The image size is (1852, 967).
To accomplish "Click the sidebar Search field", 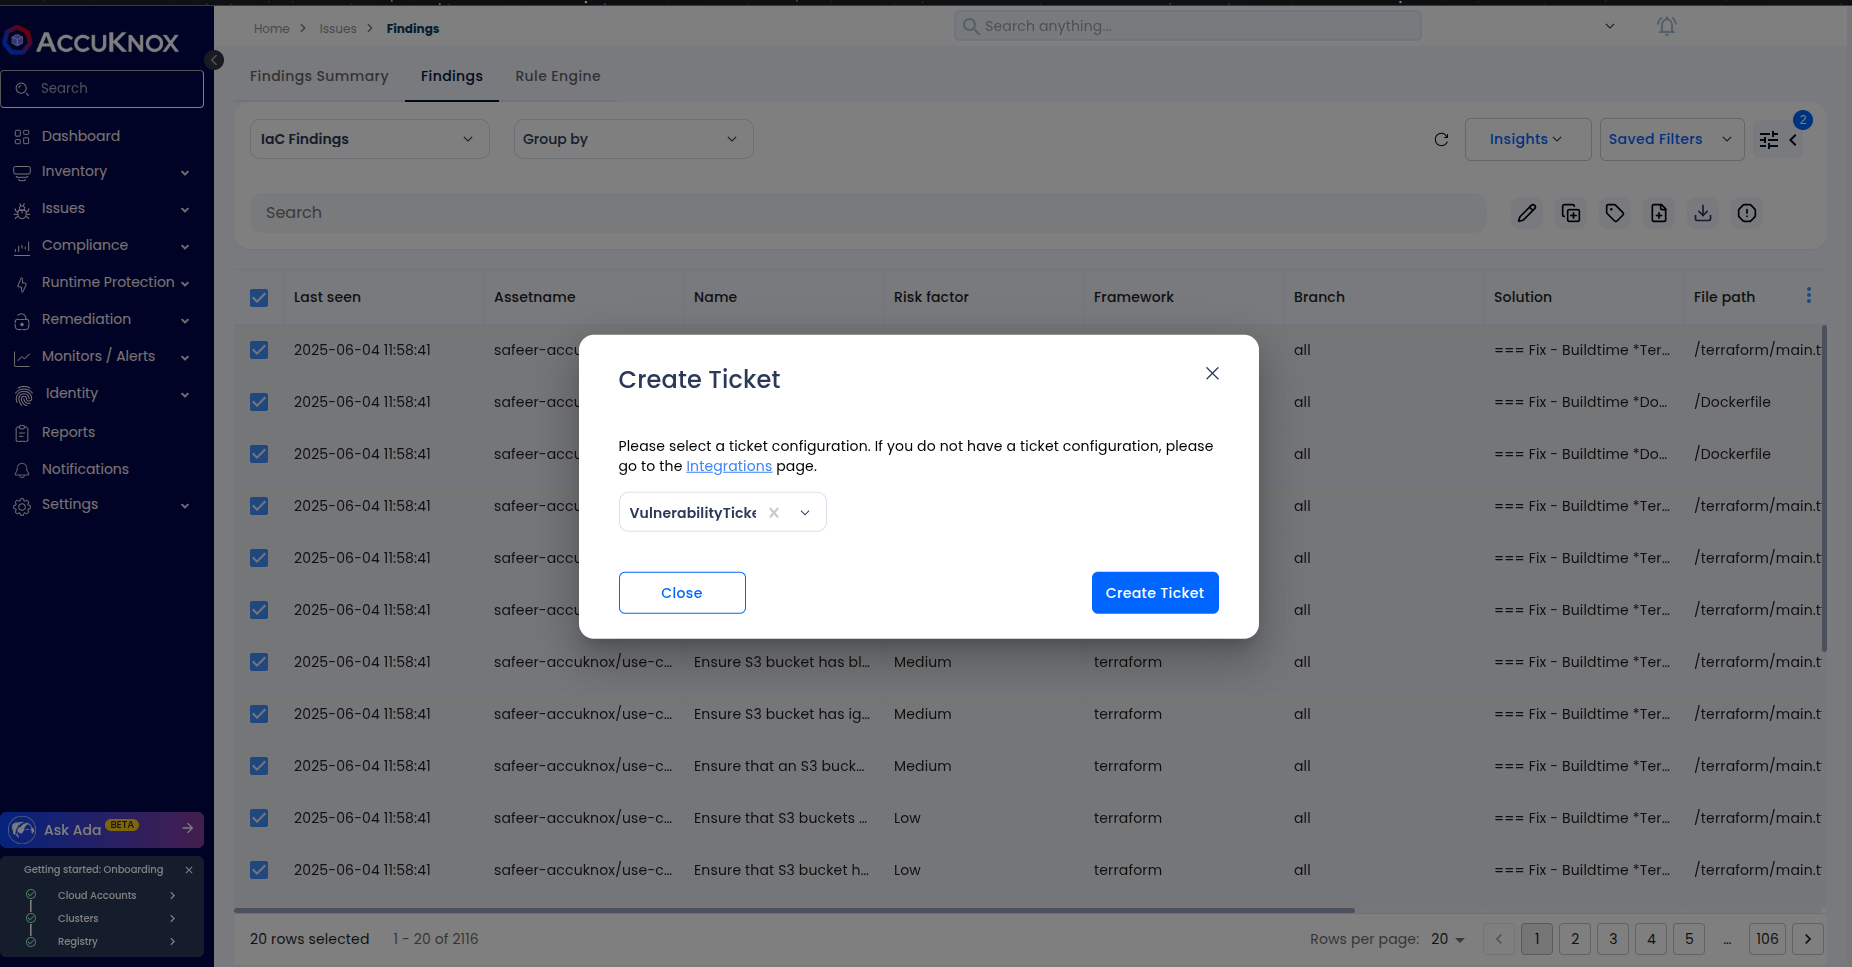I will pyautogui.click(x=103, y=89).
